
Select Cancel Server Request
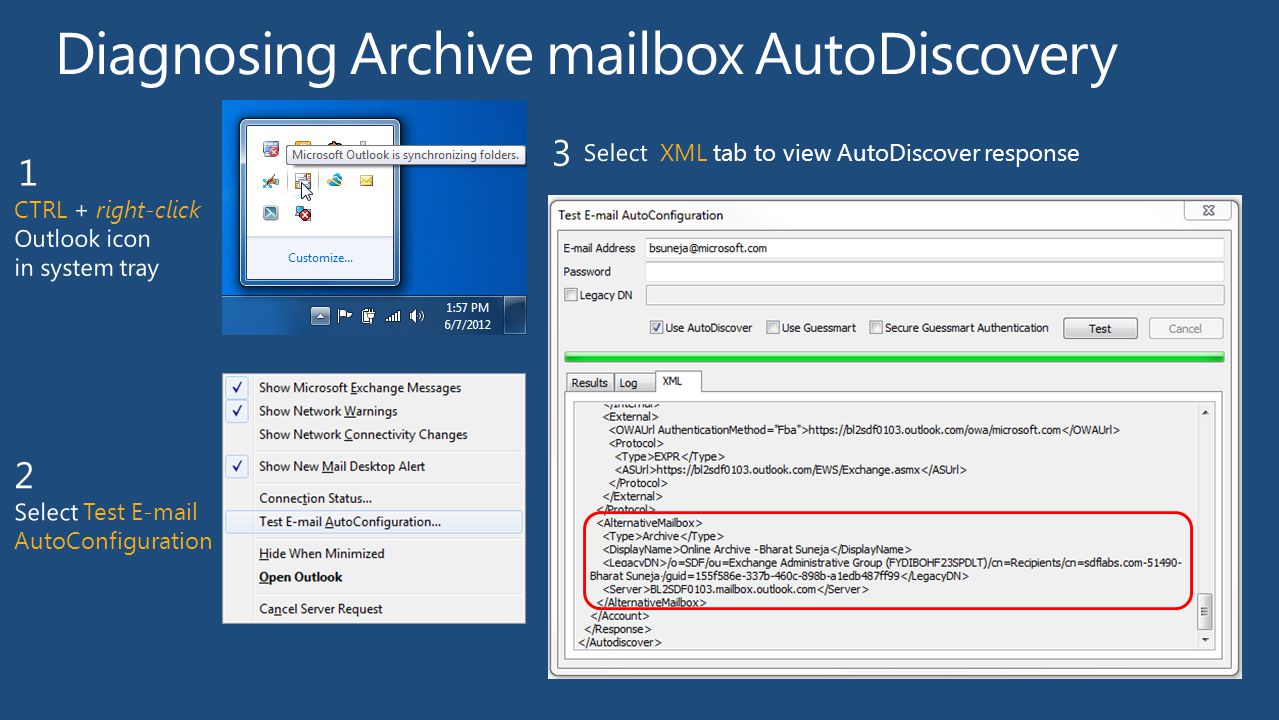[x=373, y=609]
